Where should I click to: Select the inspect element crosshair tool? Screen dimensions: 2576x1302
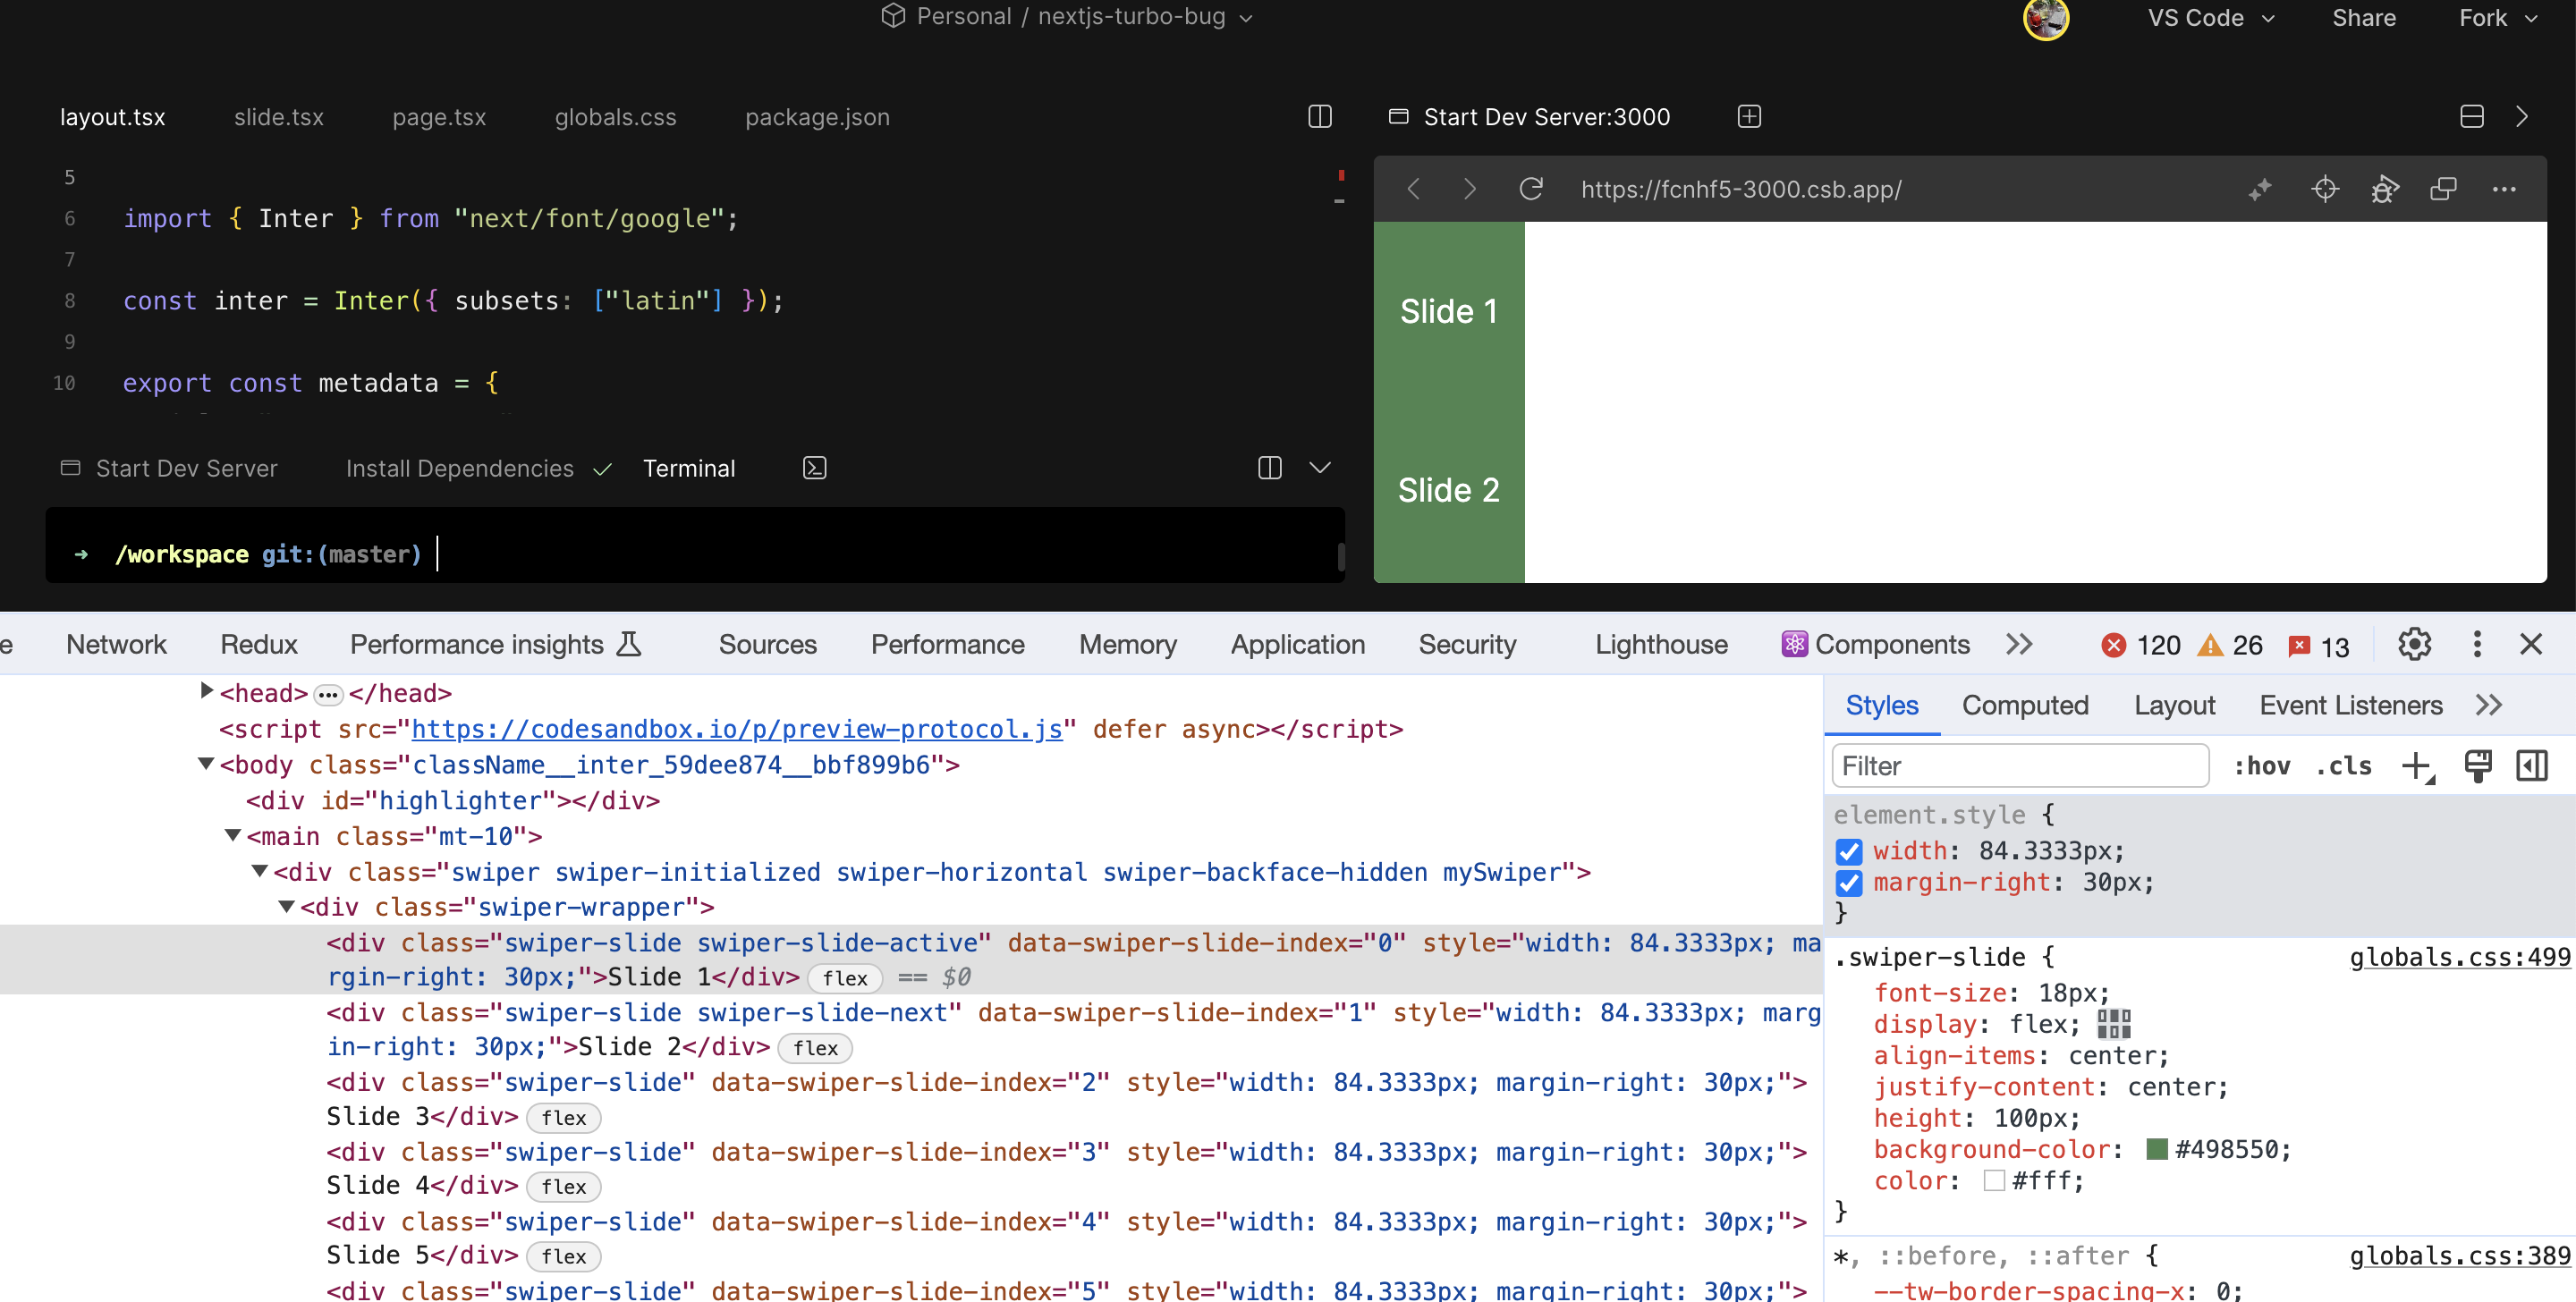point(2325,188)
